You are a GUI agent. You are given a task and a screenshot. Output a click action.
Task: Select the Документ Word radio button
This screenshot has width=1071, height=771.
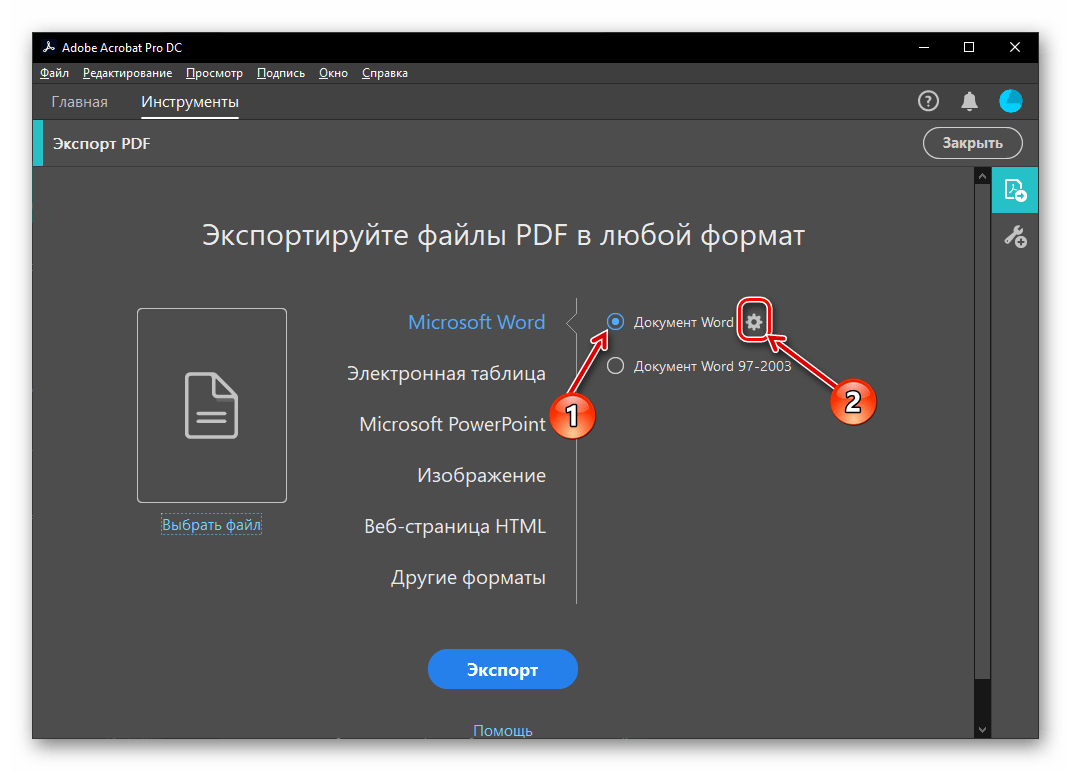coord(615,322)
